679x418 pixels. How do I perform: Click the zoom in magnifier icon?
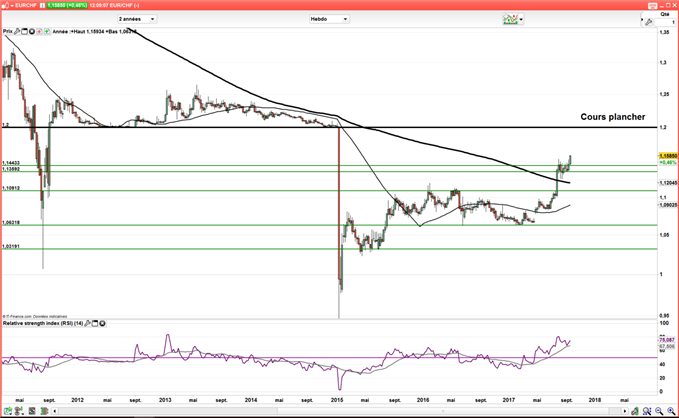pyautogui.click(x=671, y=411)
